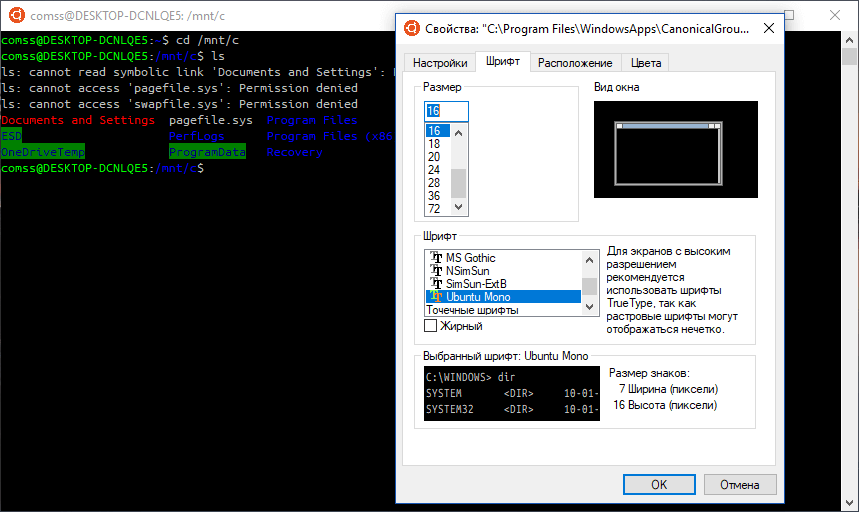The image size is (859, 512).
Task: Click the selected font preview showing C:\WINDOWS> dir
Action: pos(512,393)
